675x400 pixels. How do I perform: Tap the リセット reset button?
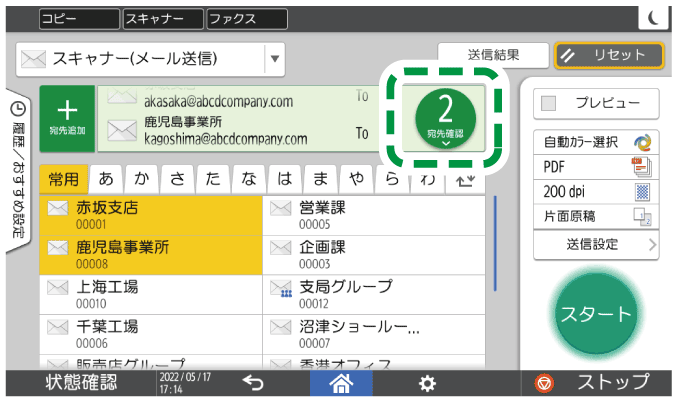(x=609, y=55)
